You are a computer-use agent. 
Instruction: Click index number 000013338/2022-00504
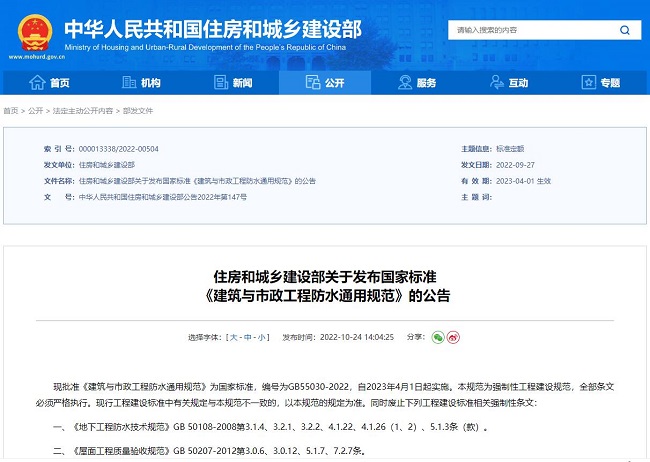pyautogui.click(x=119, y=149)
